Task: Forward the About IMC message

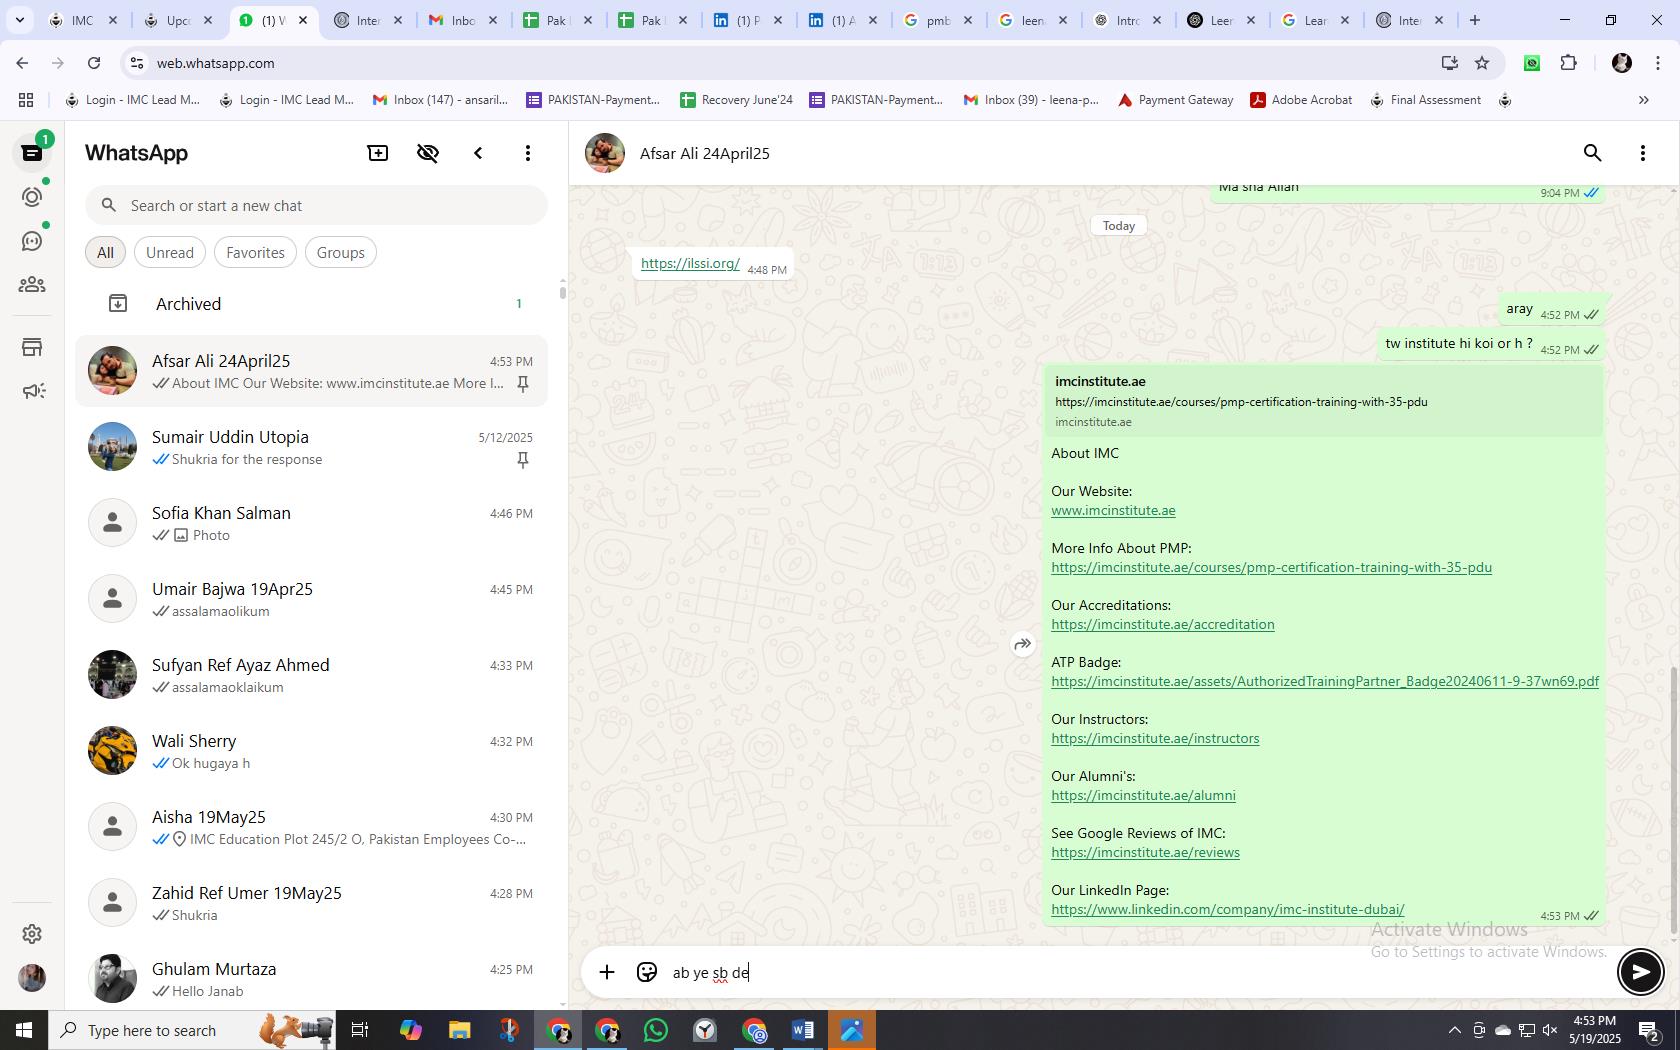Action: [x=1022, y=644]
